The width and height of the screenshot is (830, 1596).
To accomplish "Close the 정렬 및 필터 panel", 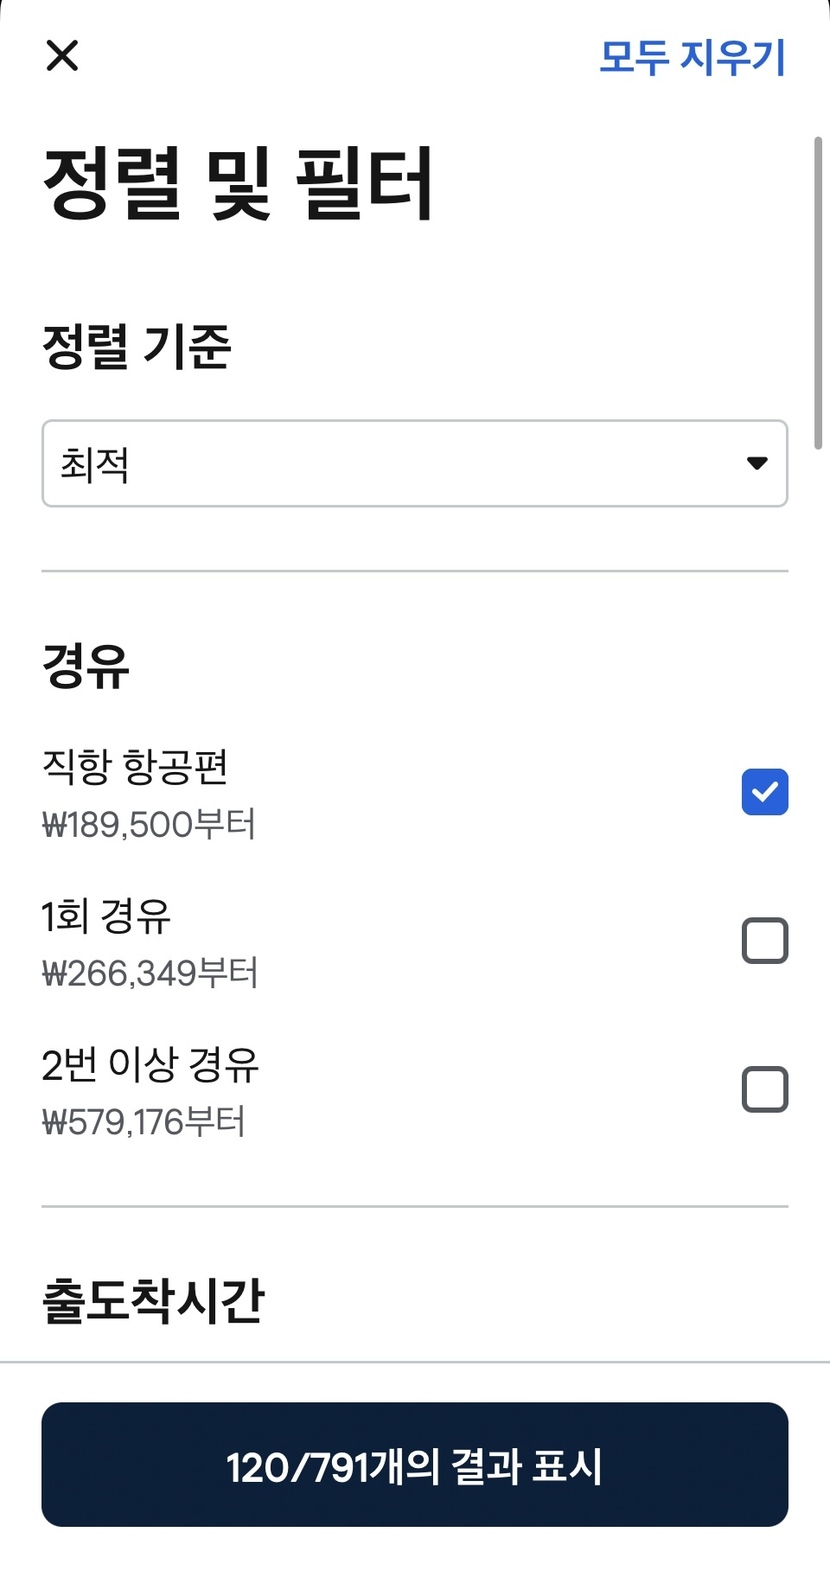I will point(62,56).
